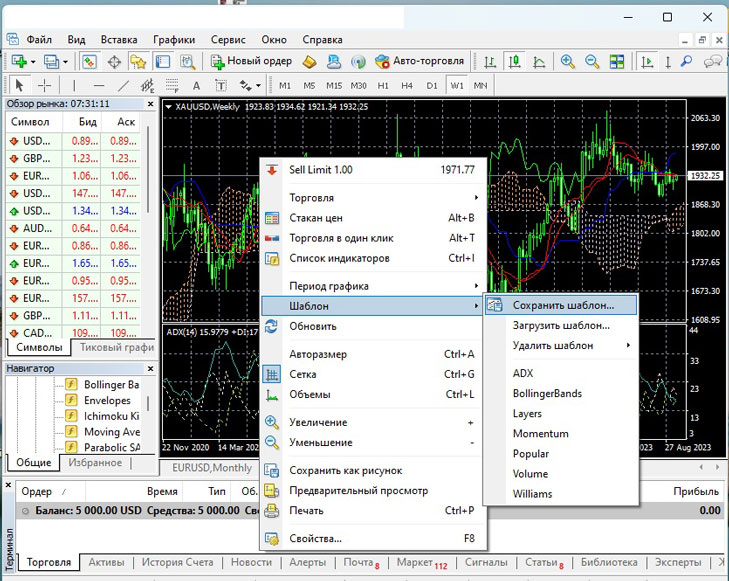Screen dimensions: 729x581
Task: Click the Новый ордер toolbar button
Action: pos(250,61)
